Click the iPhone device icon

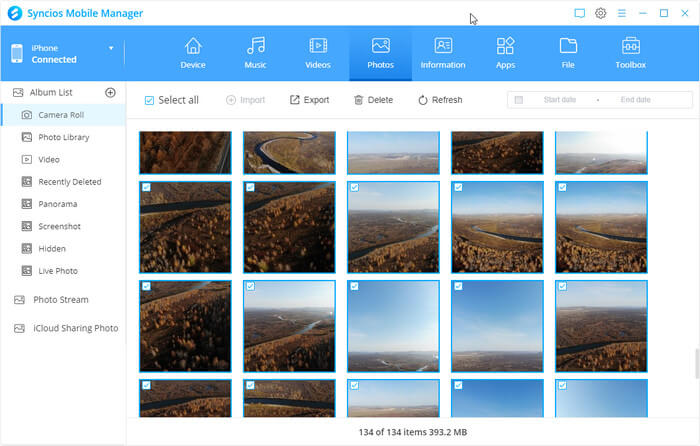tap(17, 53)
